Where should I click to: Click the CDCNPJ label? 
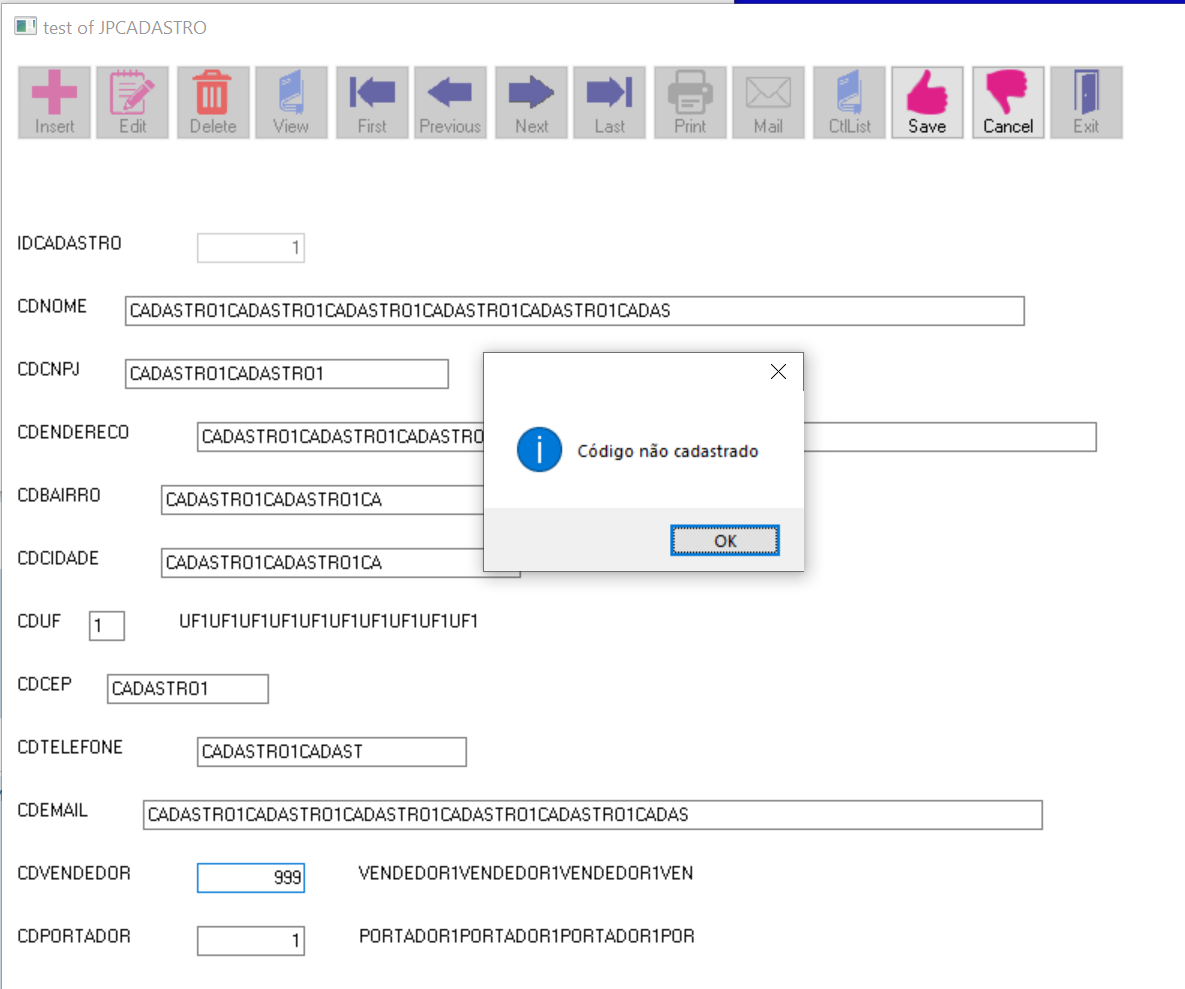coord(48,369)
